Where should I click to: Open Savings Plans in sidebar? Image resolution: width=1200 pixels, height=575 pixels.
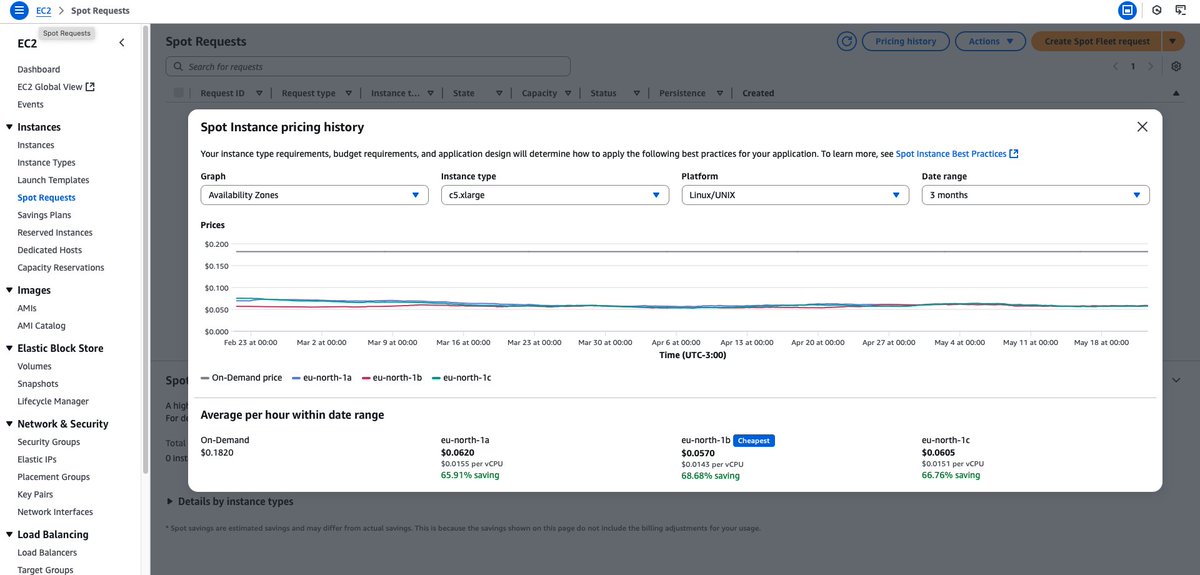coord(44,215)
